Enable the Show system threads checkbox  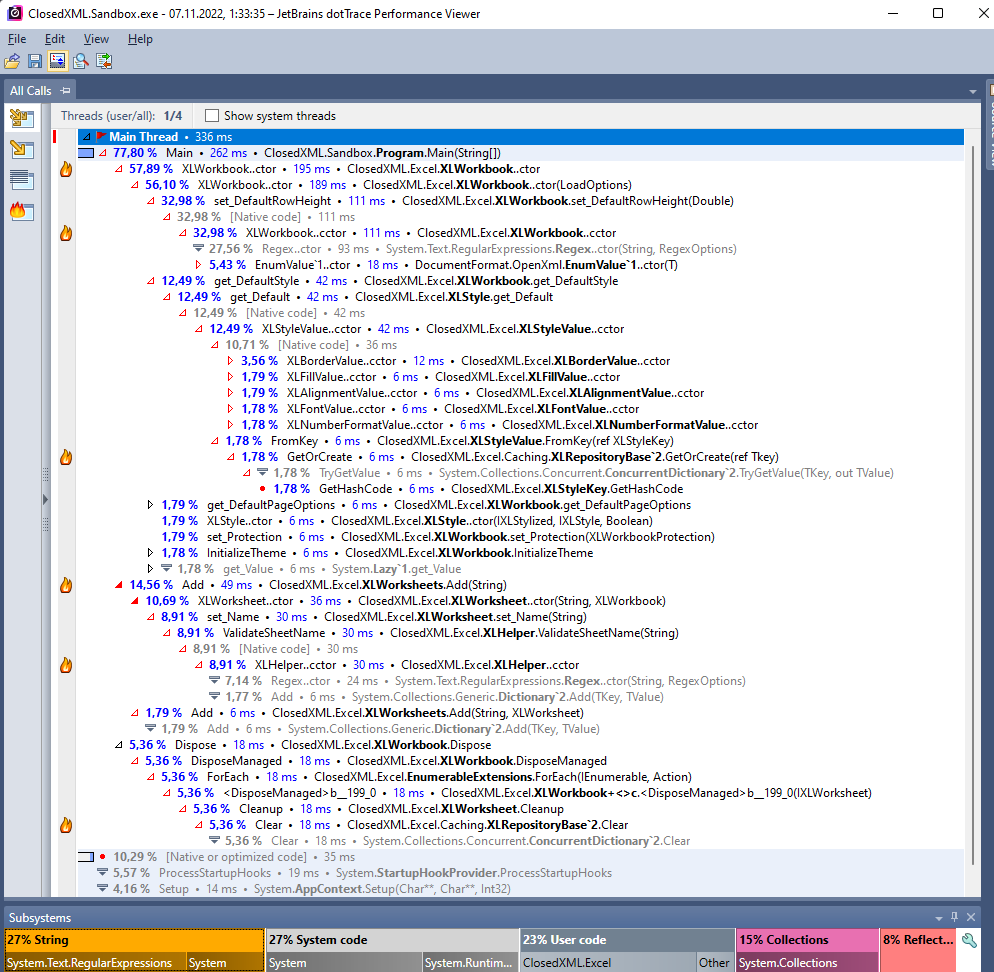210,116
